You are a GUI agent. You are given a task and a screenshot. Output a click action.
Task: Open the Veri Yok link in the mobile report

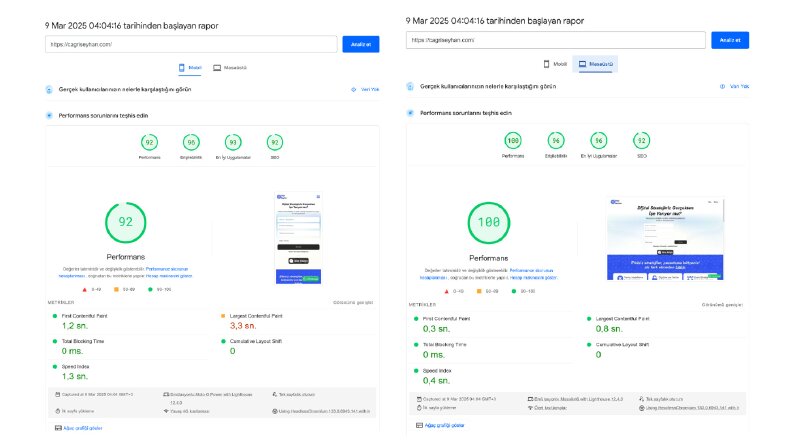pyautogui.click(x=365, y=90)
